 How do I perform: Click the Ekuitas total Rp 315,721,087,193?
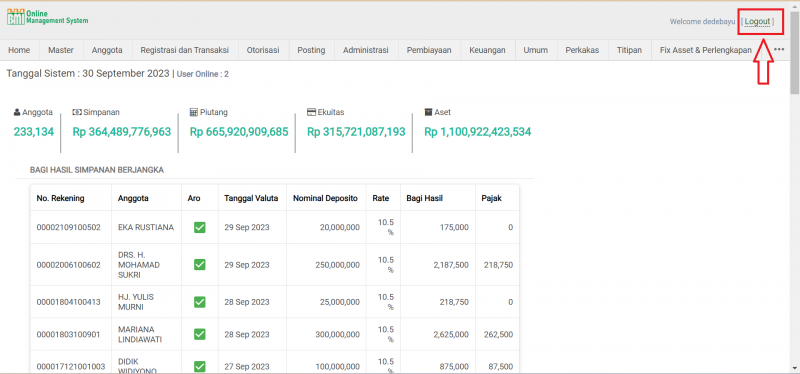point(356,132)
